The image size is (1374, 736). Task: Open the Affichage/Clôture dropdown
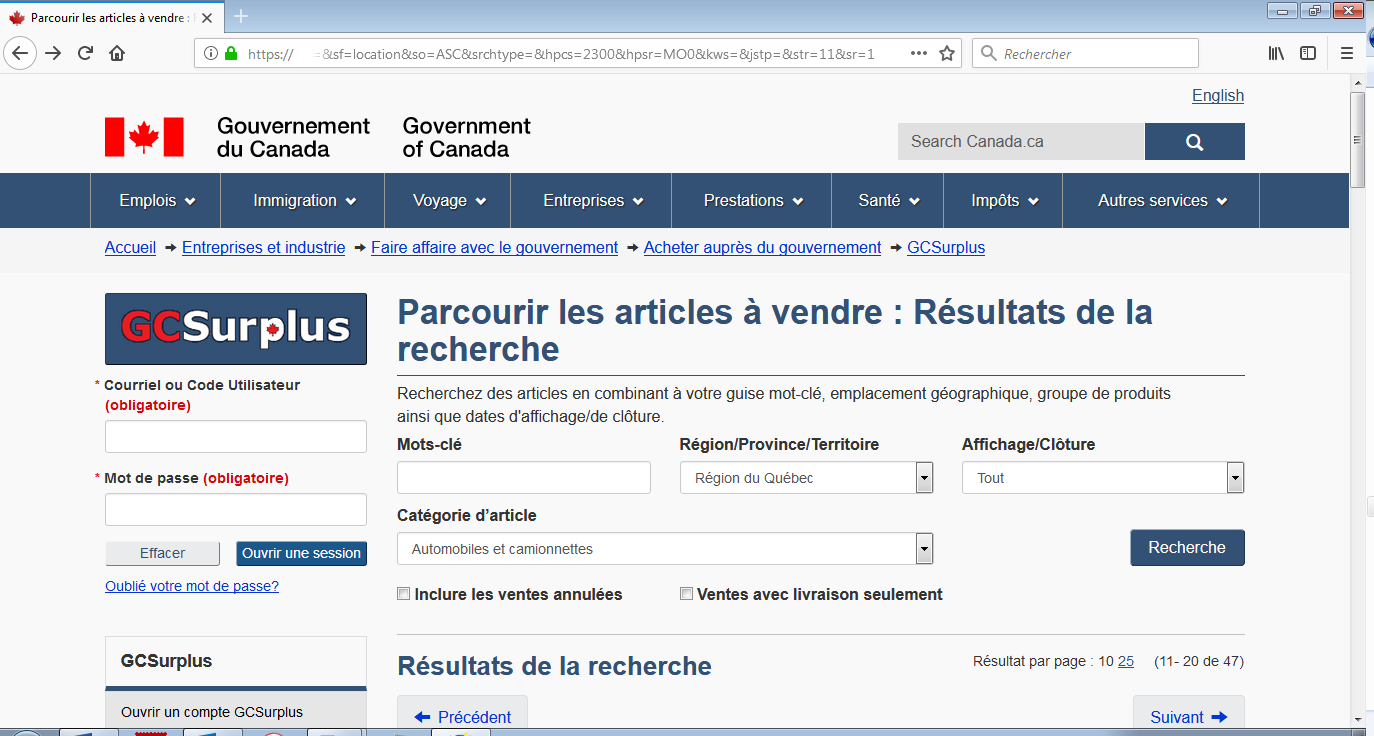(x=1235, y=478)
